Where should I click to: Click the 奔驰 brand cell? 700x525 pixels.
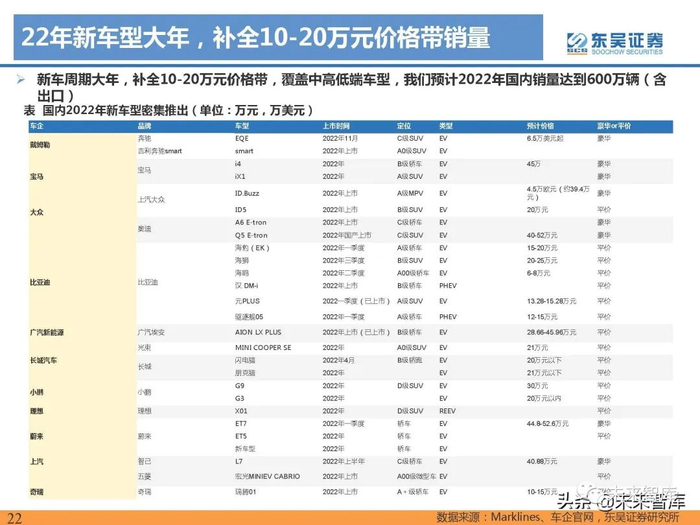(145, 138)
